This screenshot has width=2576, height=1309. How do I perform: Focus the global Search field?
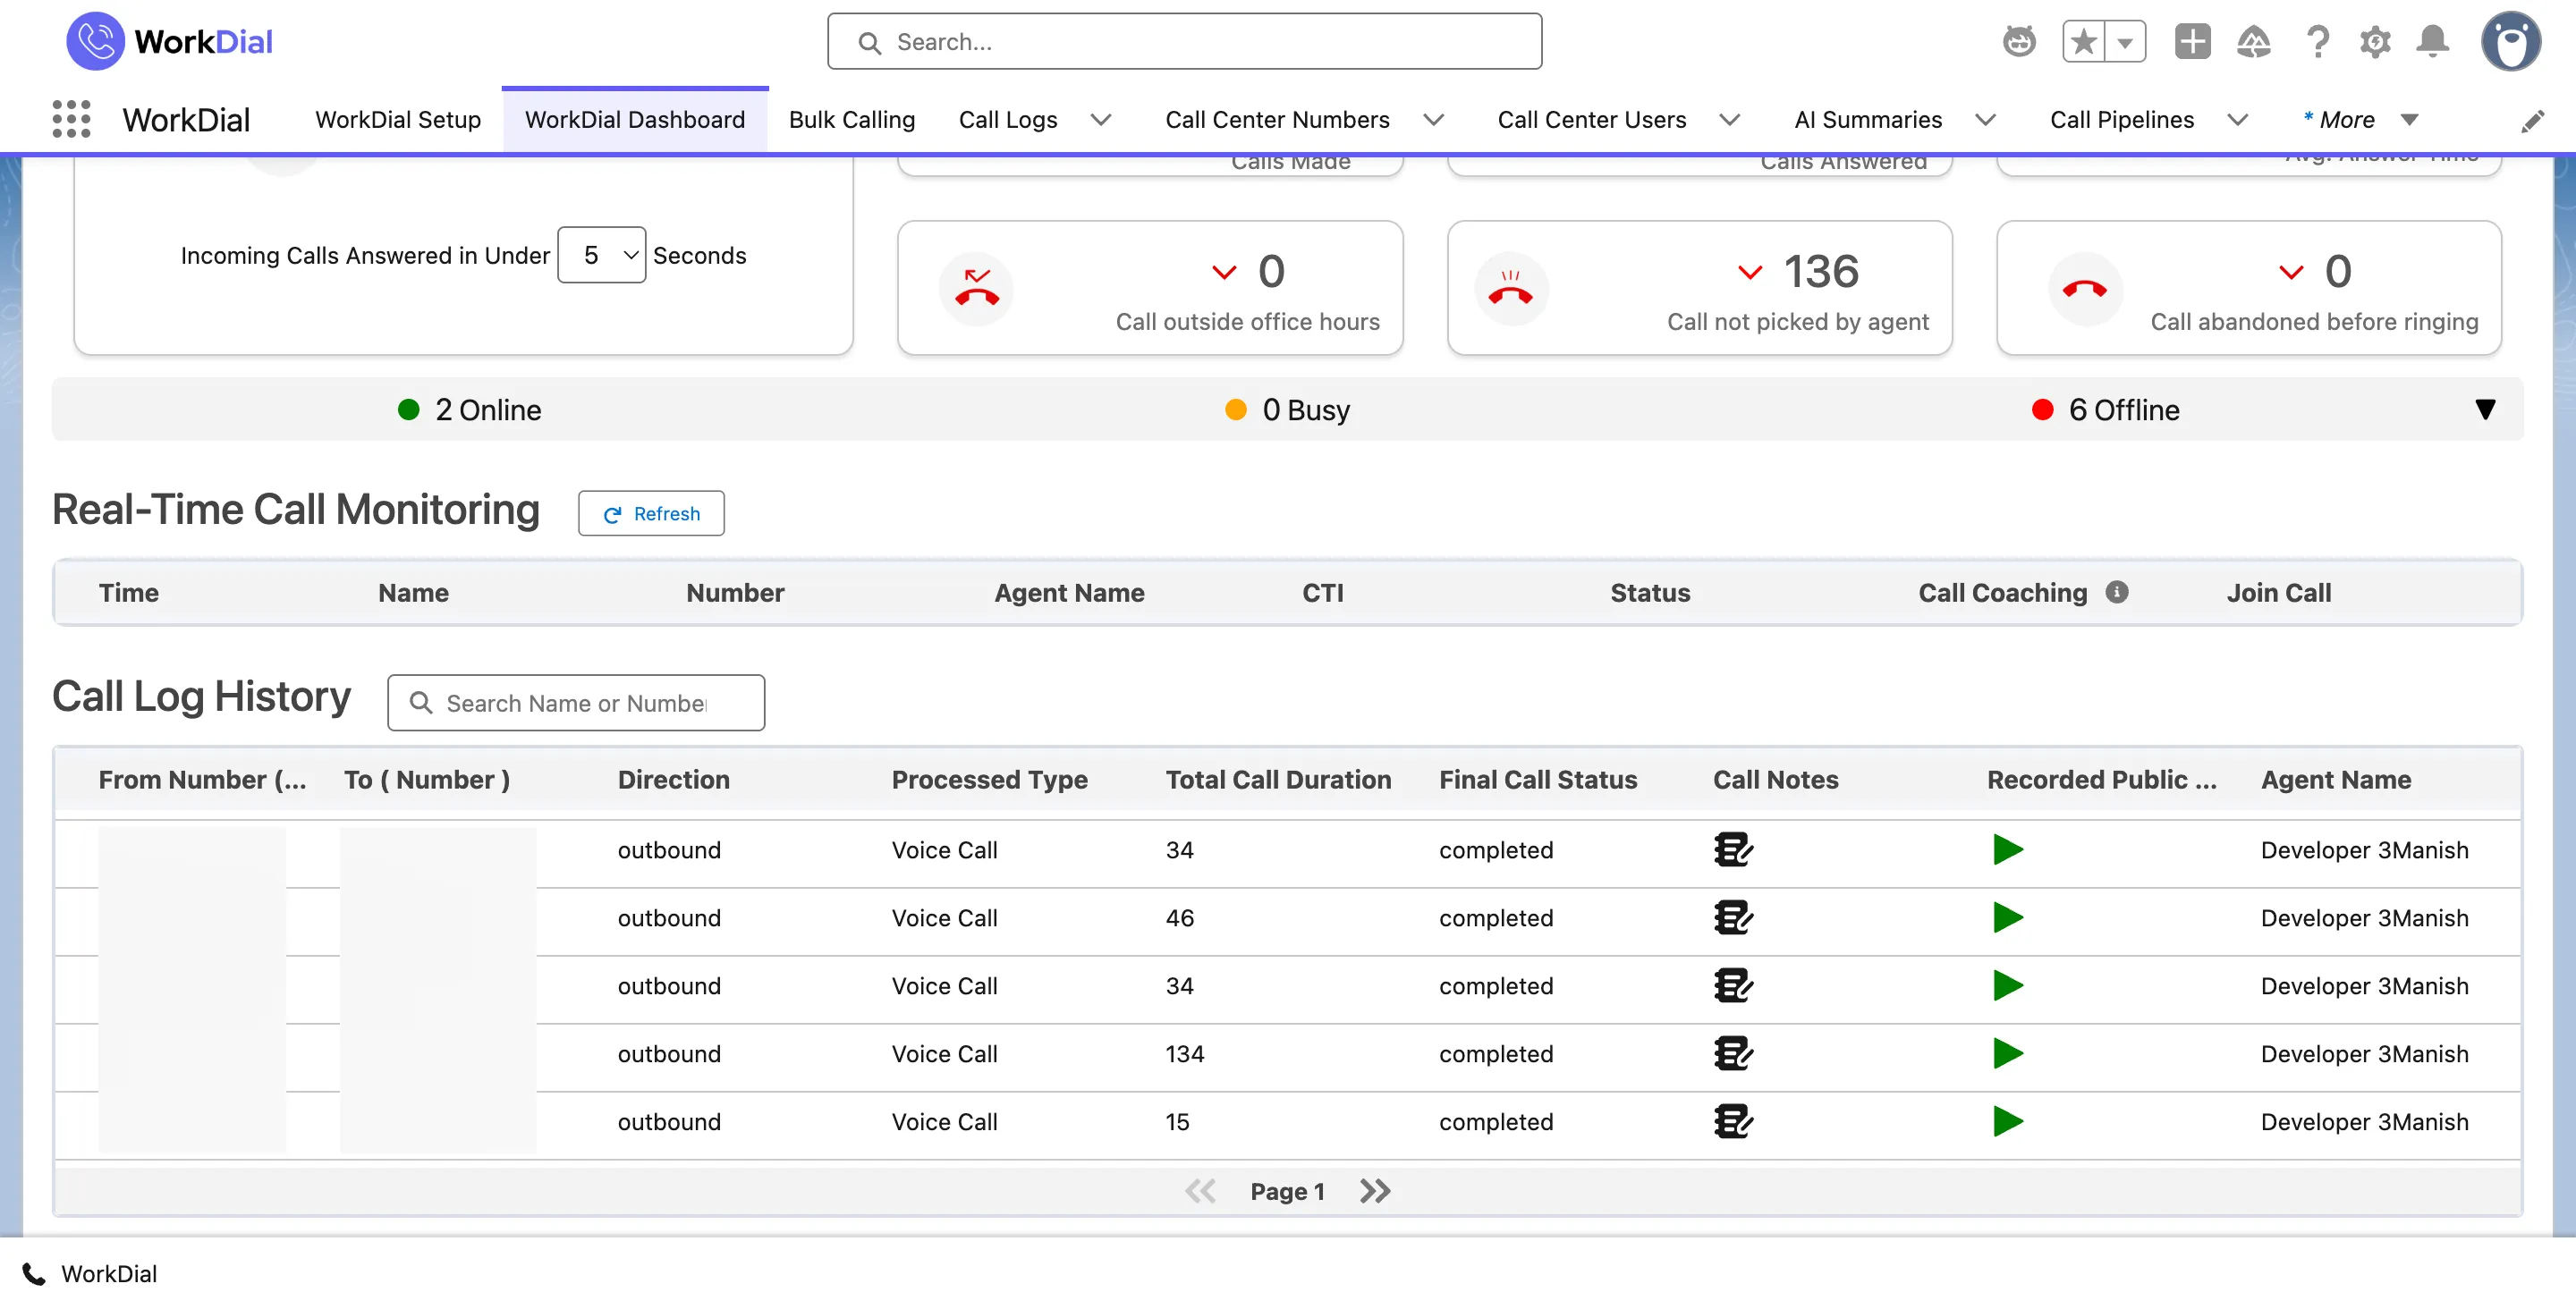(1184, 41)
